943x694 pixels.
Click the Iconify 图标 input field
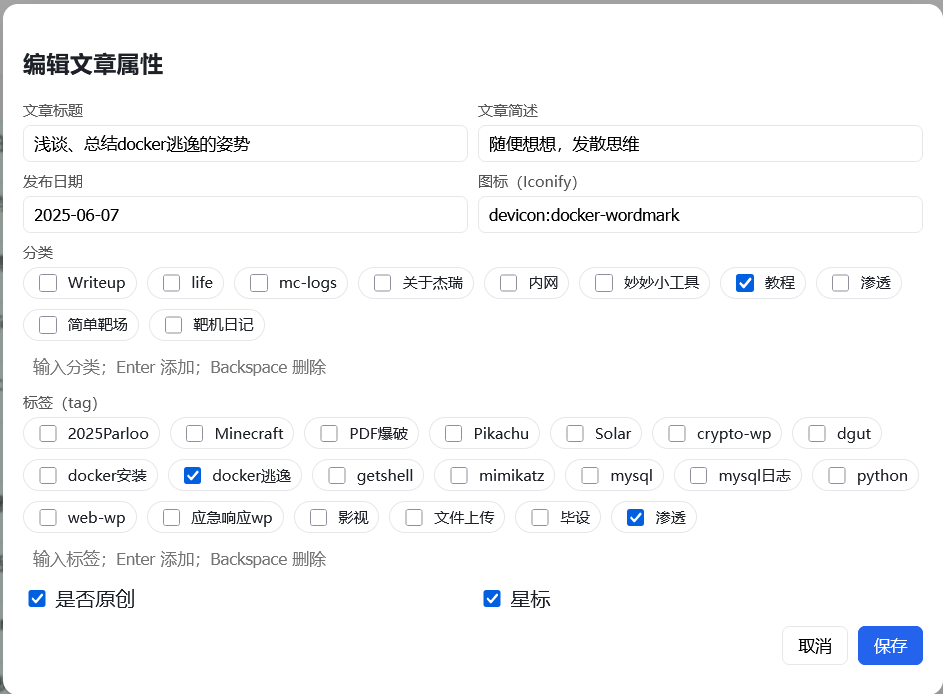pyautogui.click(x=700, y=214)
